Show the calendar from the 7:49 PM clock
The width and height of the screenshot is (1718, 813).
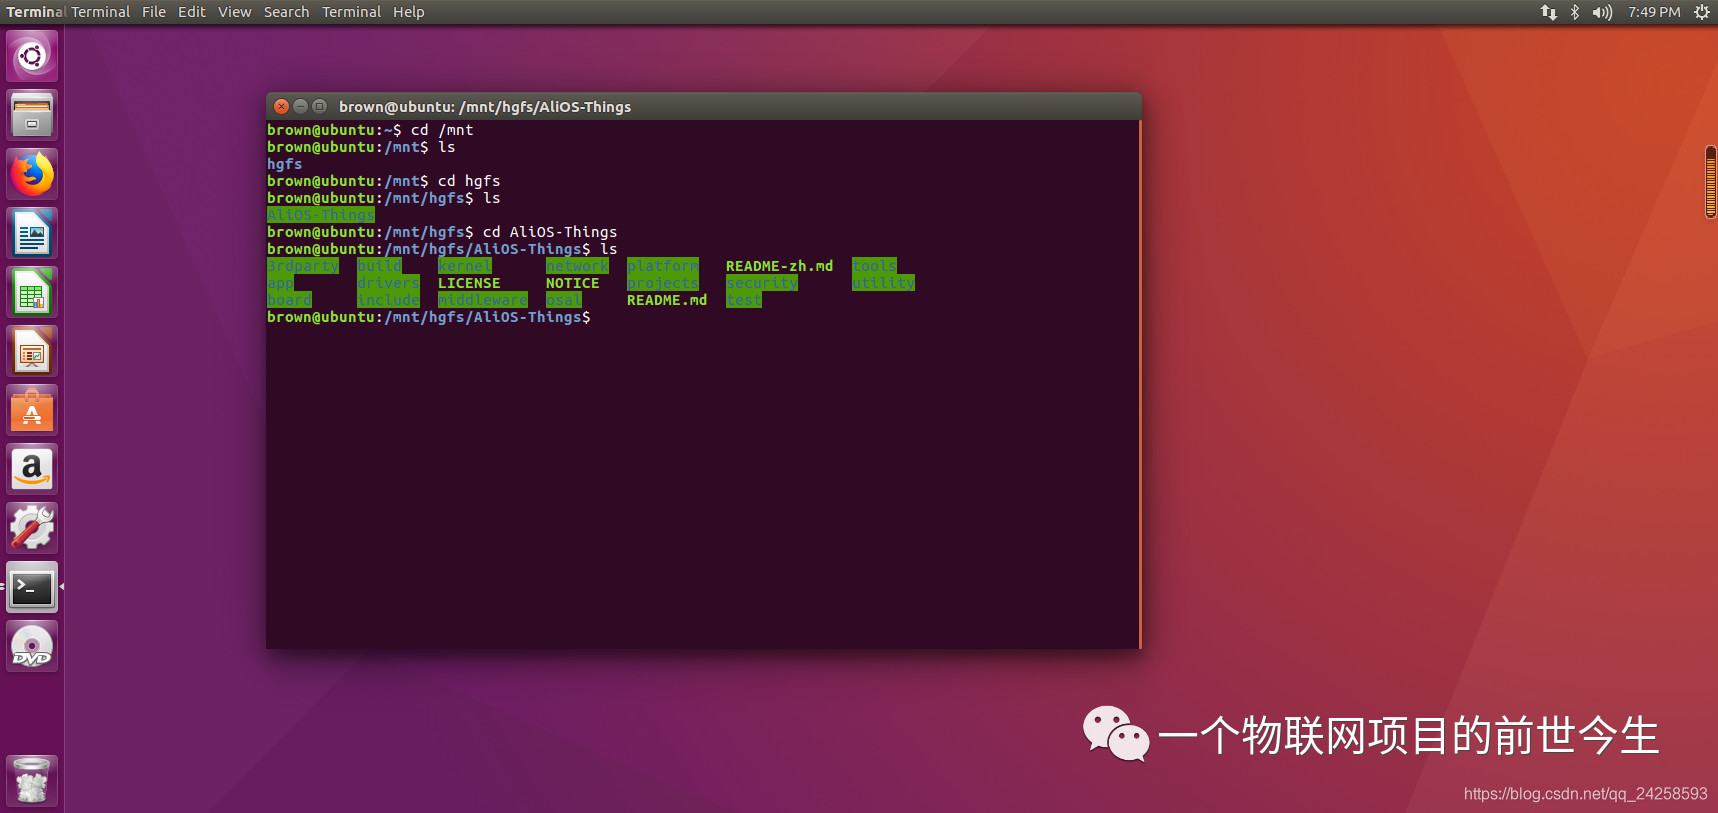click(1654, 12)
